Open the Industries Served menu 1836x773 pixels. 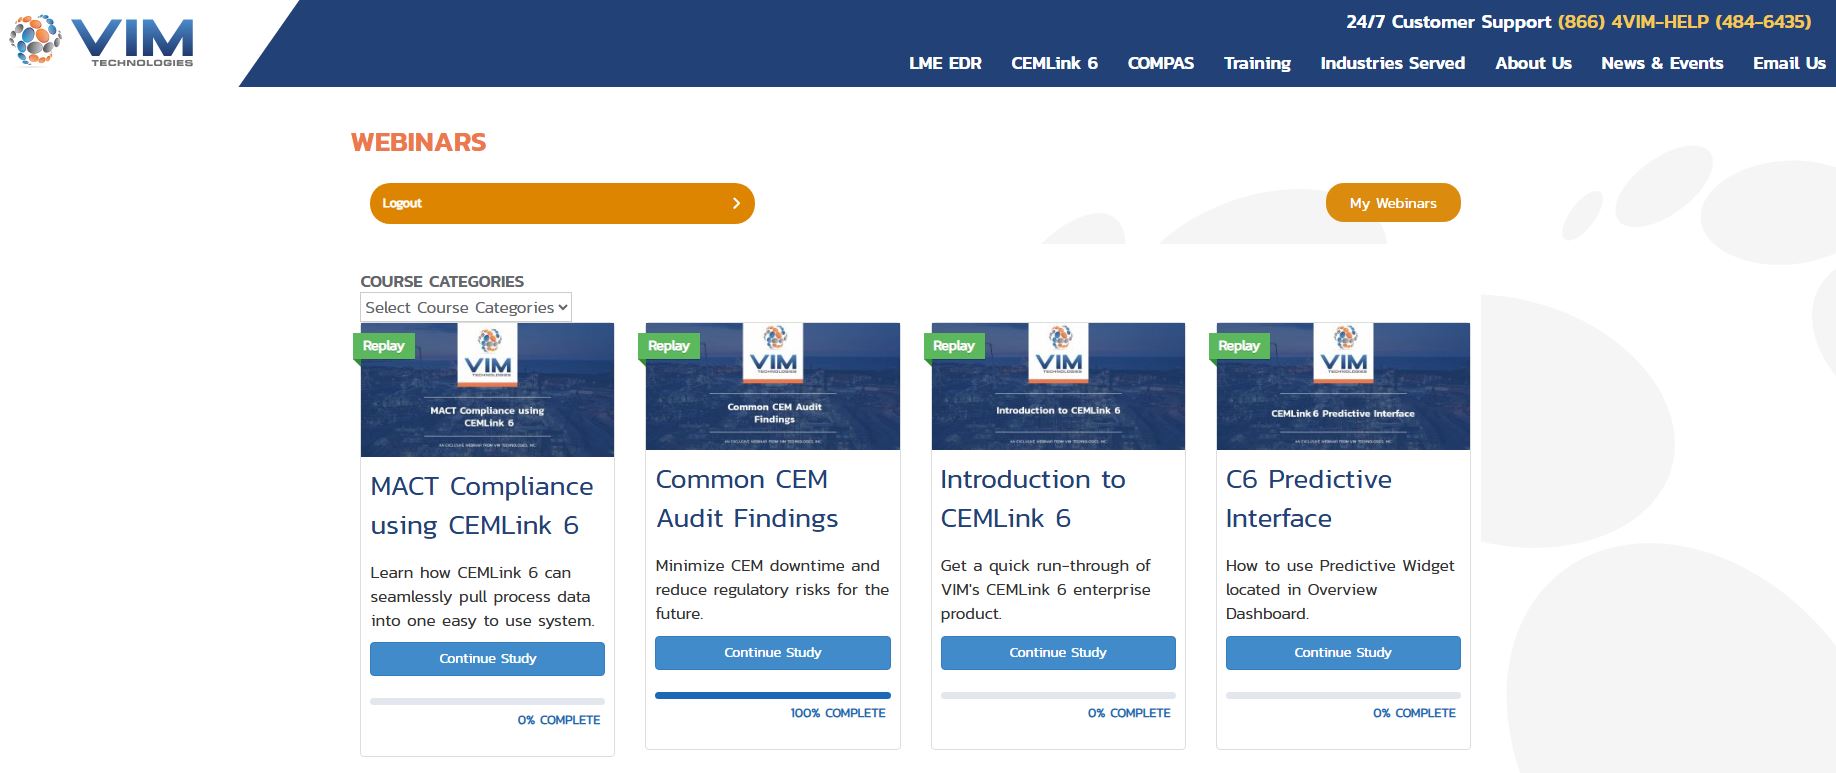(x=1392, y=63)
